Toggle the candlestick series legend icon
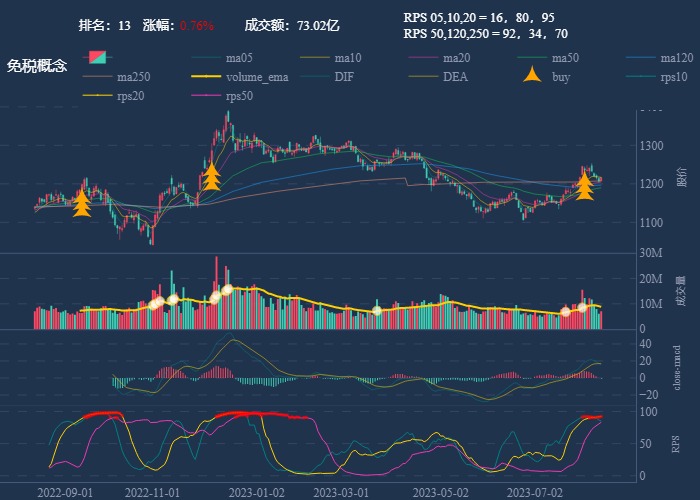 coord(97,57)
